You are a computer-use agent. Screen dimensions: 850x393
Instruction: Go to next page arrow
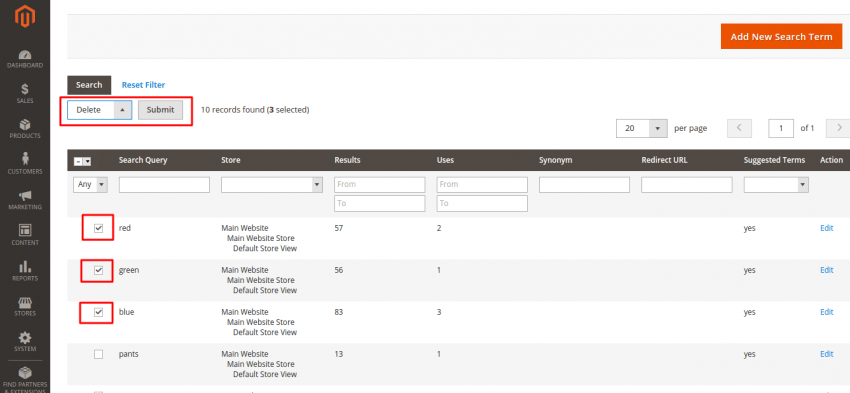click(838, 128)
